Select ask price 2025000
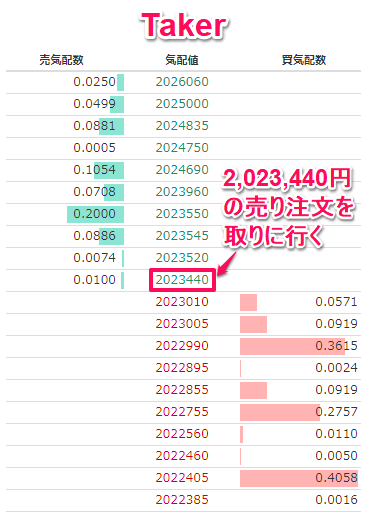Image resolution: width=366 pixels, height=520 pixels. 182,104
